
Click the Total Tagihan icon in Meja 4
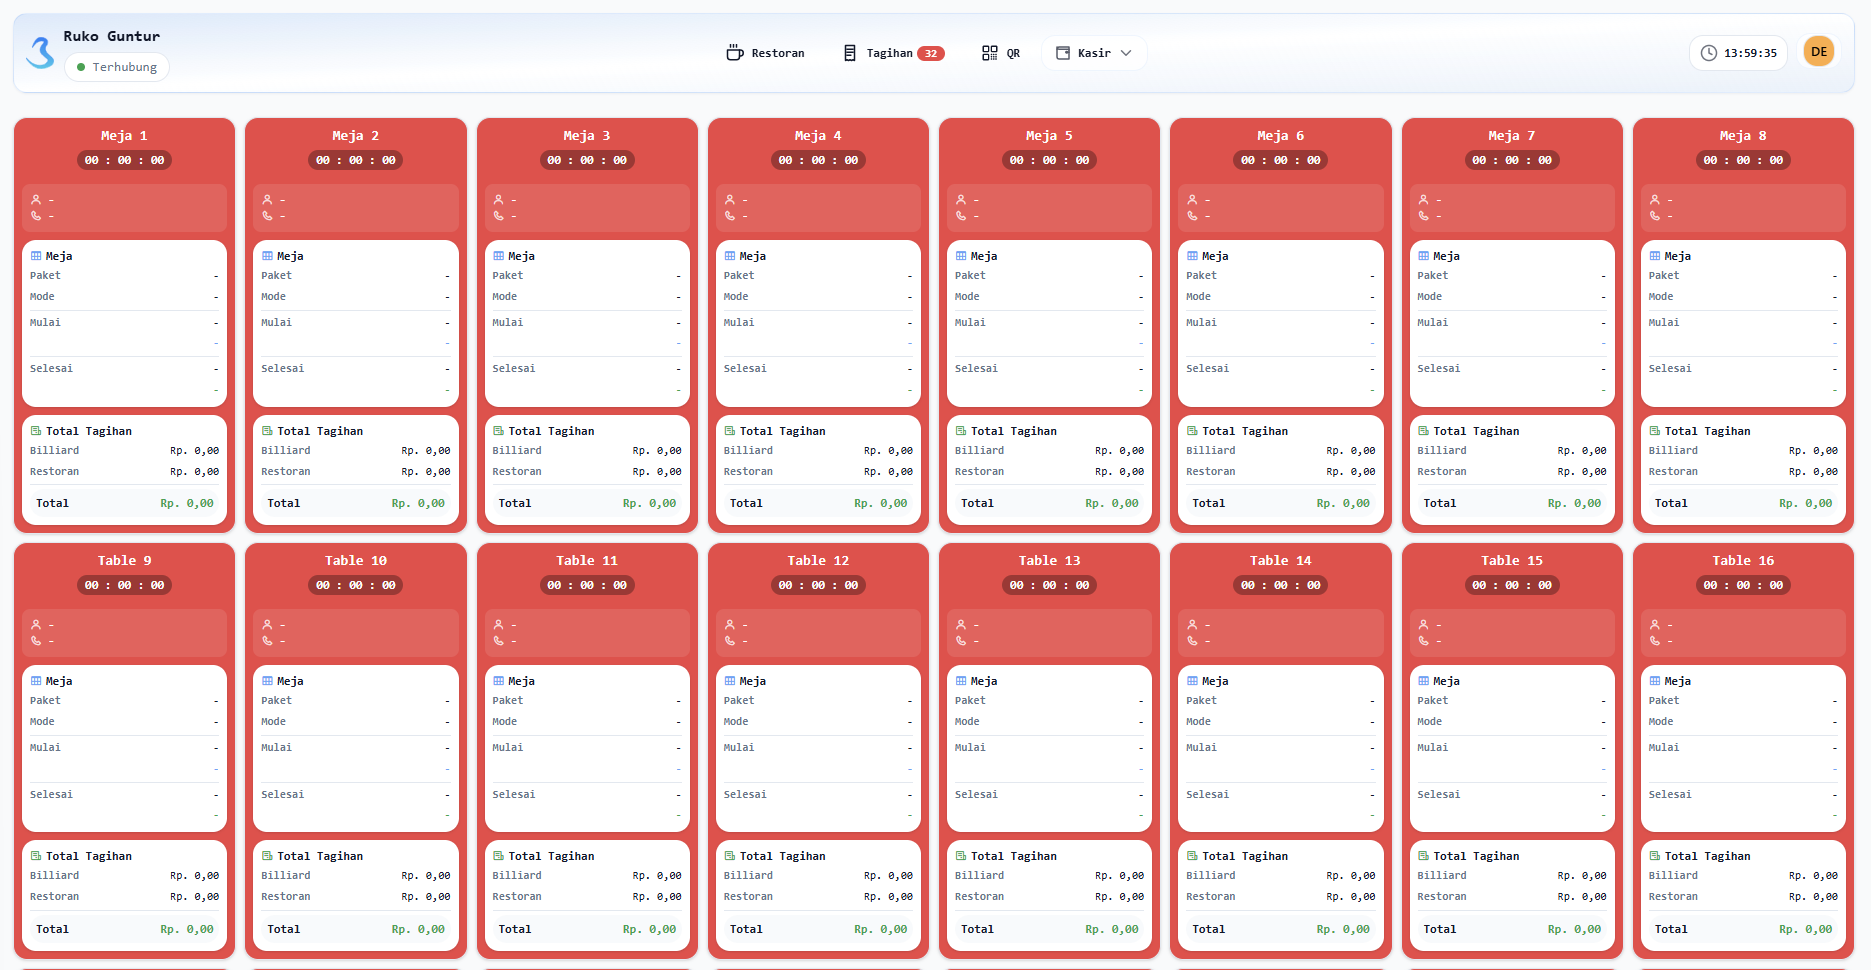click(730, 431)
